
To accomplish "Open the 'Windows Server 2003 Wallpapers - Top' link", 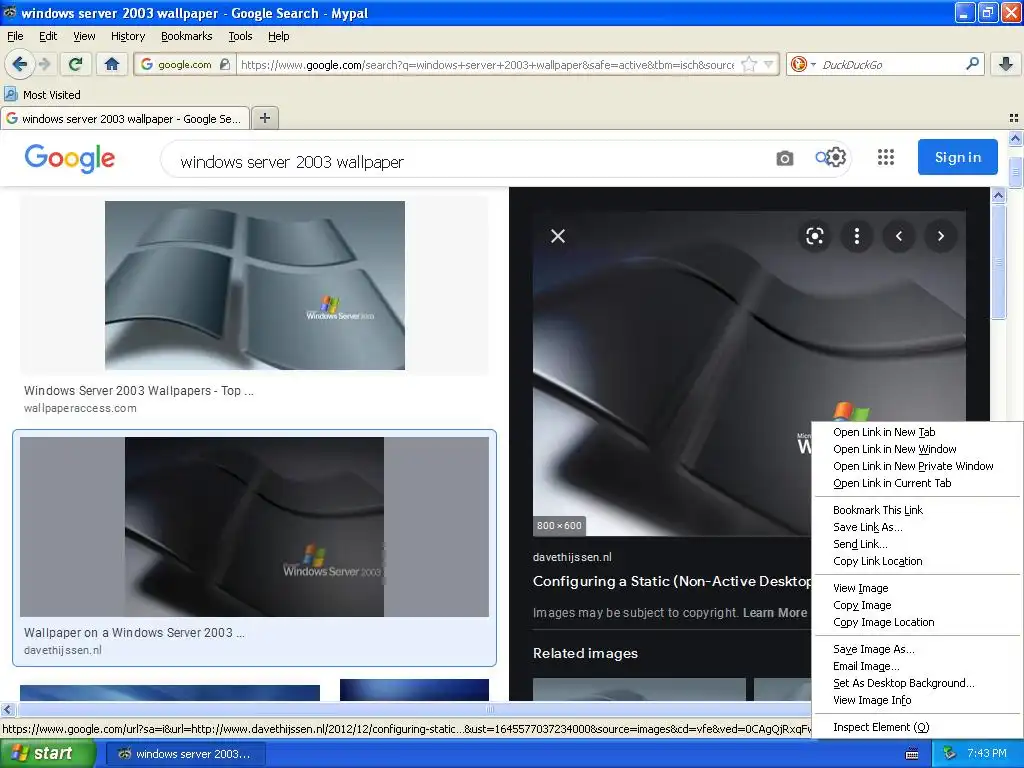I will point(139,391).
